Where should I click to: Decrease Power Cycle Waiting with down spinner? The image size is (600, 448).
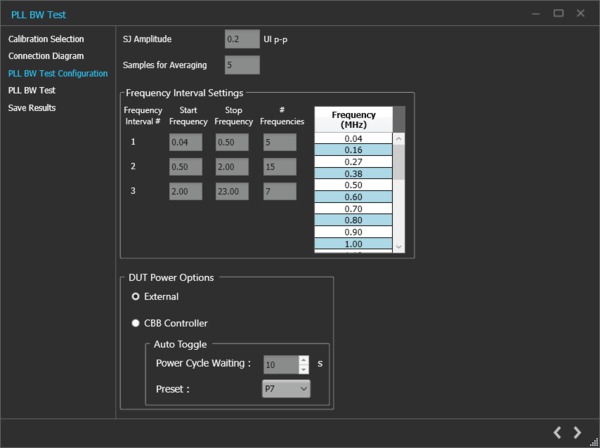304,369
